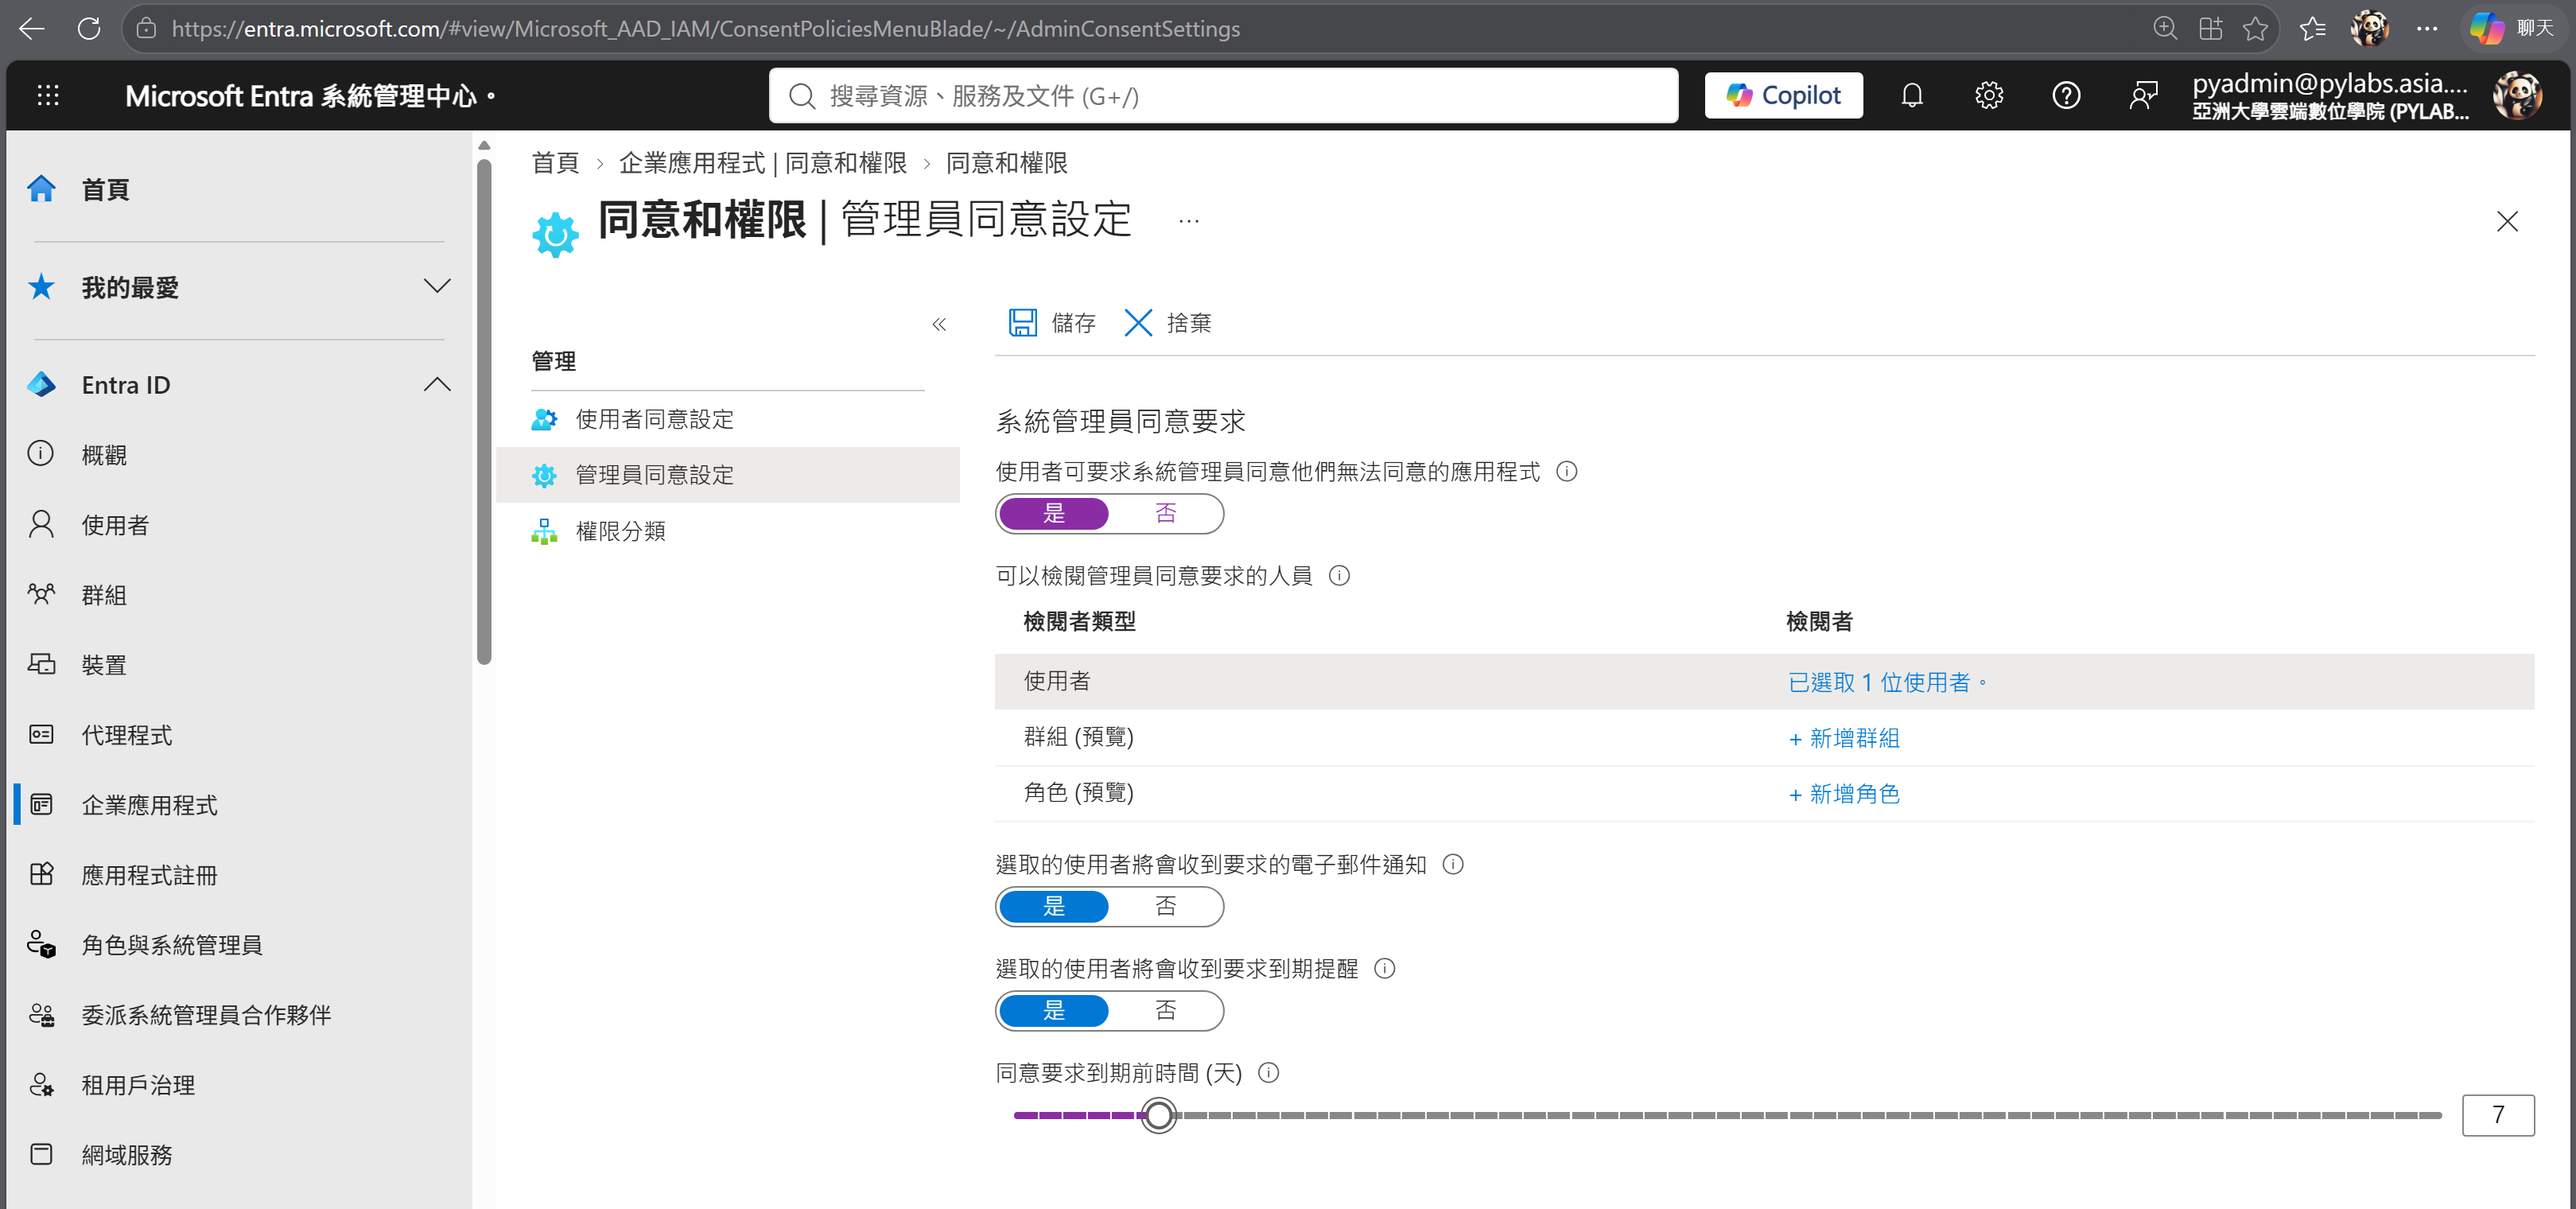Image resolution: width=2576 pixels, height=1209 pixels.
Task: Set user admin-consent requests to 是
Action: pos(1053,514)
